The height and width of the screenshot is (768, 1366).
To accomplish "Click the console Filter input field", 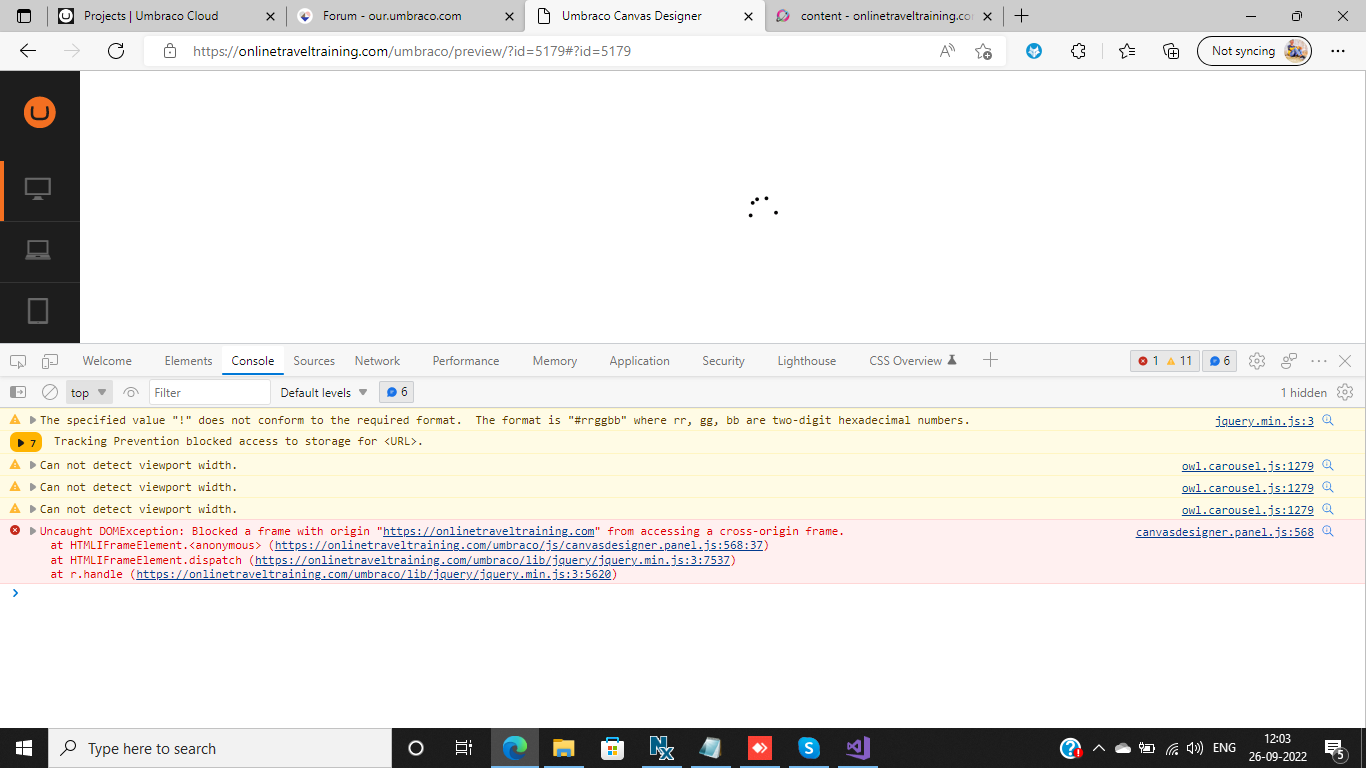I will click(210, 393).
